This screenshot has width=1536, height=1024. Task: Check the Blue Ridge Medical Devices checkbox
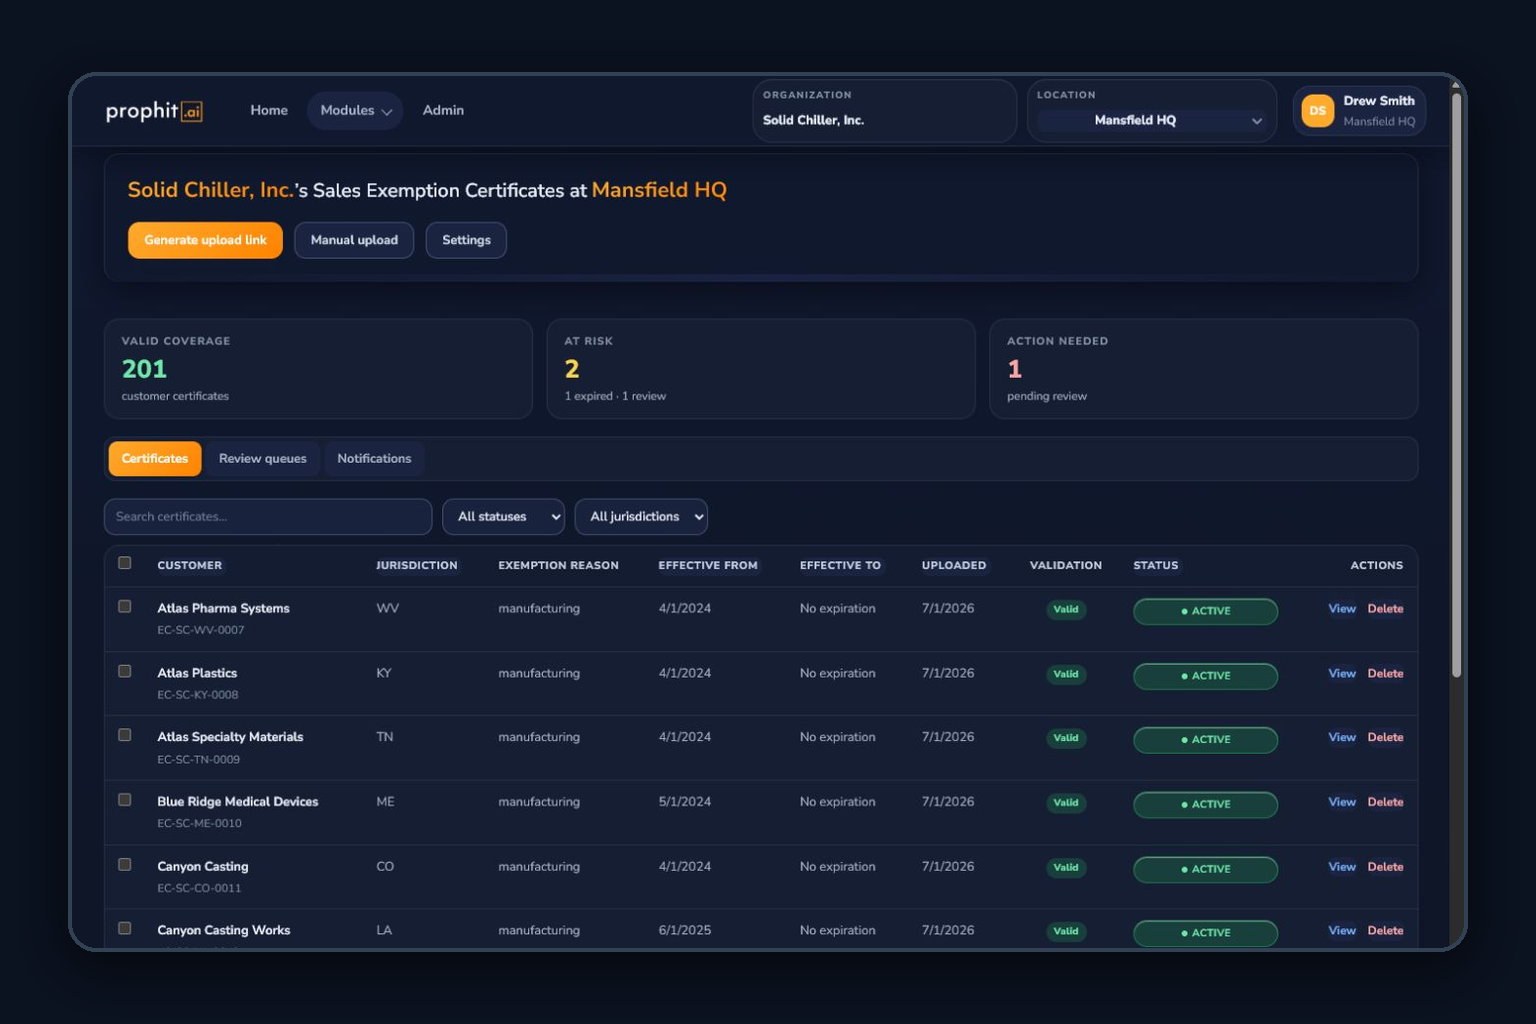click(x=125, y=800)
